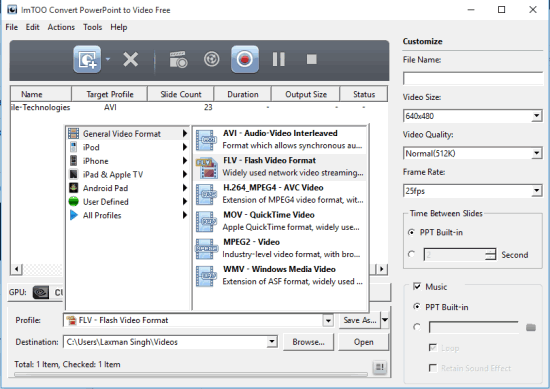Viewport: 550px width, 389px height.
Task: Open the Frame Rate dropdown
Action: [x=536, y=191]
